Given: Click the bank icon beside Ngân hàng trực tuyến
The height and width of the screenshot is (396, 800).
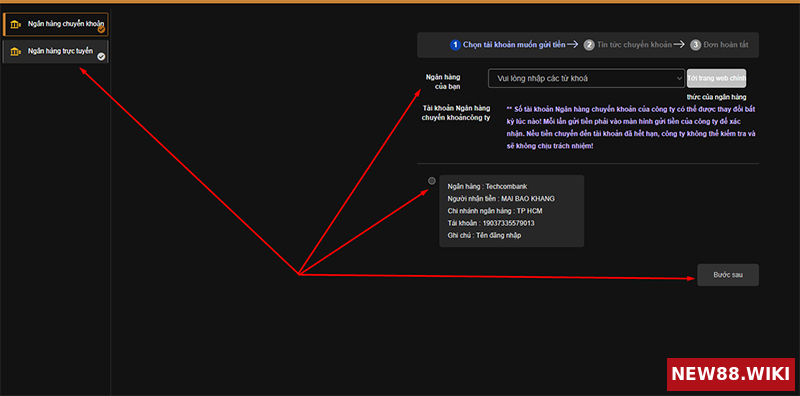Looking at the screenshot, I should 16,52.
